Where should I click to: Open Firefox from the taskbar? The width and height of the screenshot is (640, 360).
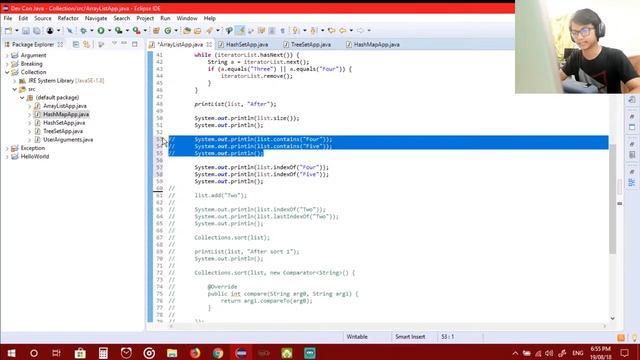point(195,353)
